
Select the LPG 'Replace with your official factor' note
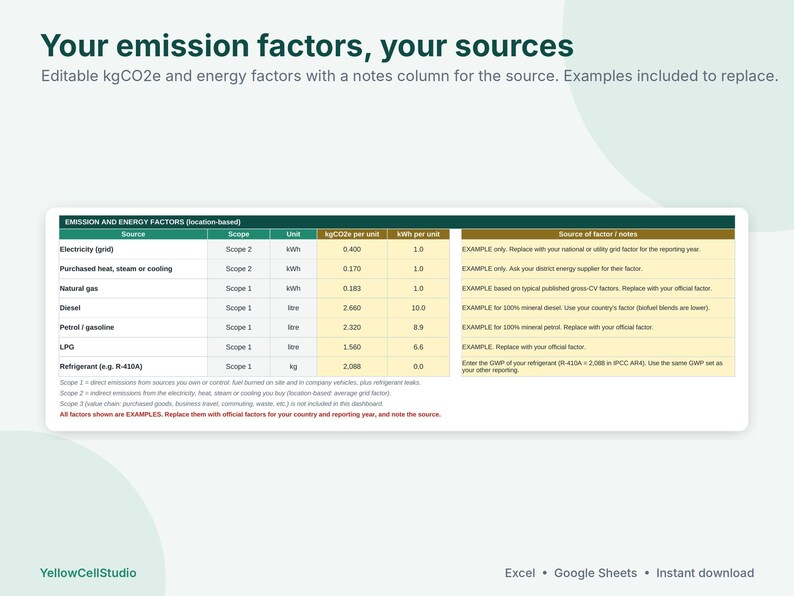[598, 347]
